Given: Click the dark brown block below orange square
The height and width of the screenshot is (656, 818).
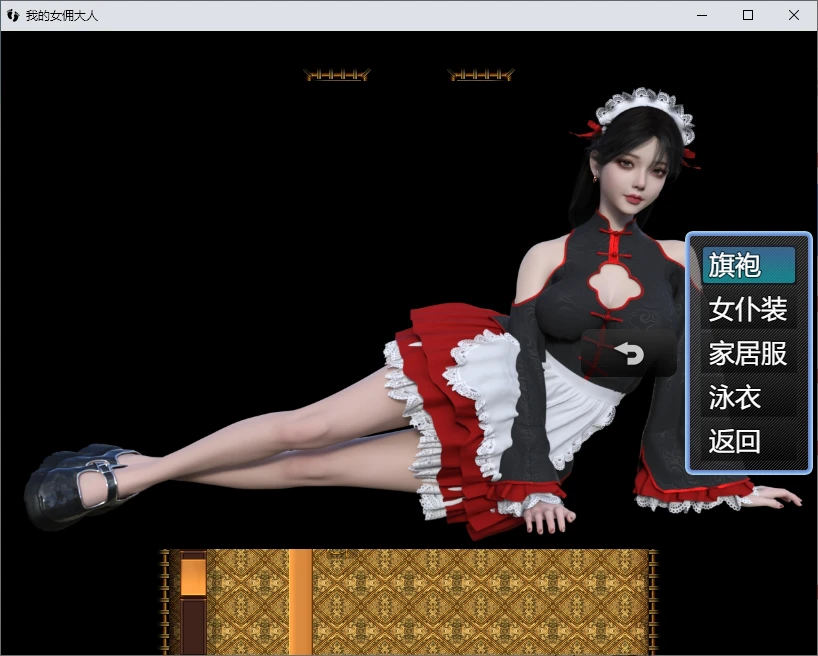Looking at the screenshot, I should point(193,626).
